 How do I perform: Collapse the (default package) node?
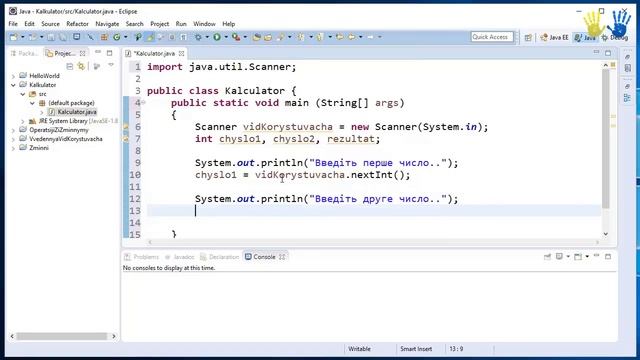coord(32,103)
